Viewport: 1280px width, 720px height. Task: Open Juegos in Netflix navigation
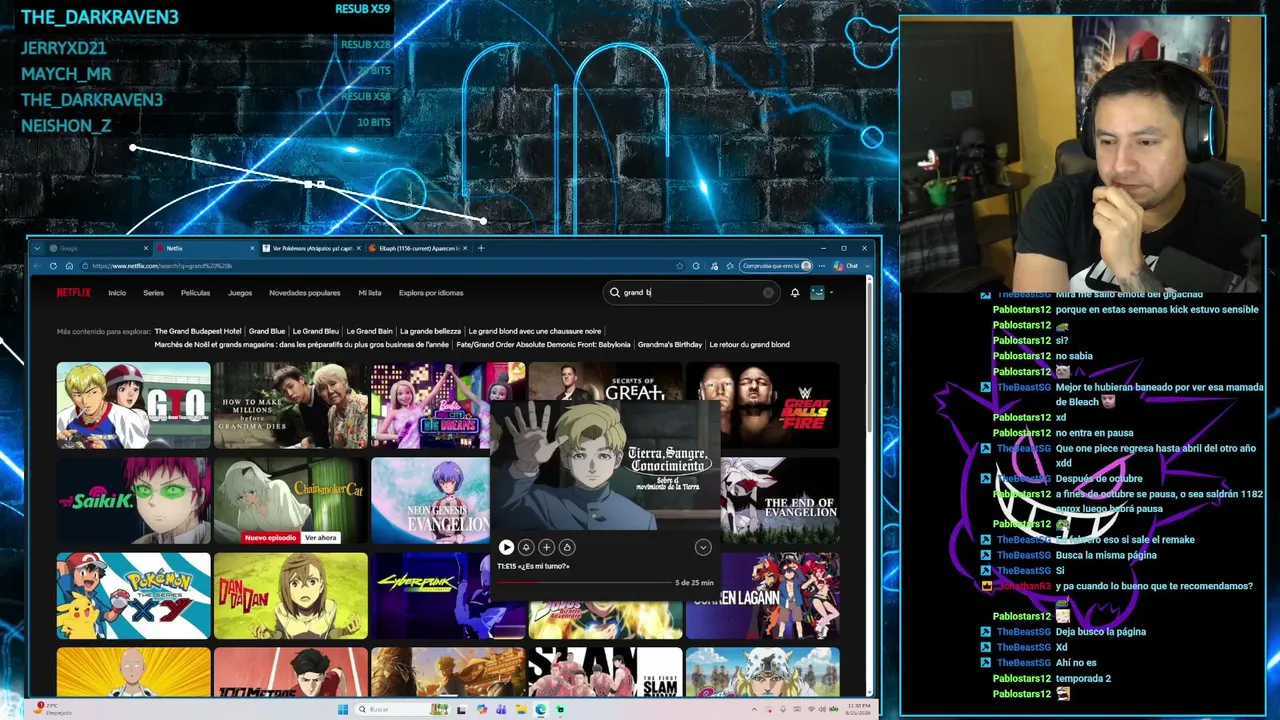tap(240, 293)
